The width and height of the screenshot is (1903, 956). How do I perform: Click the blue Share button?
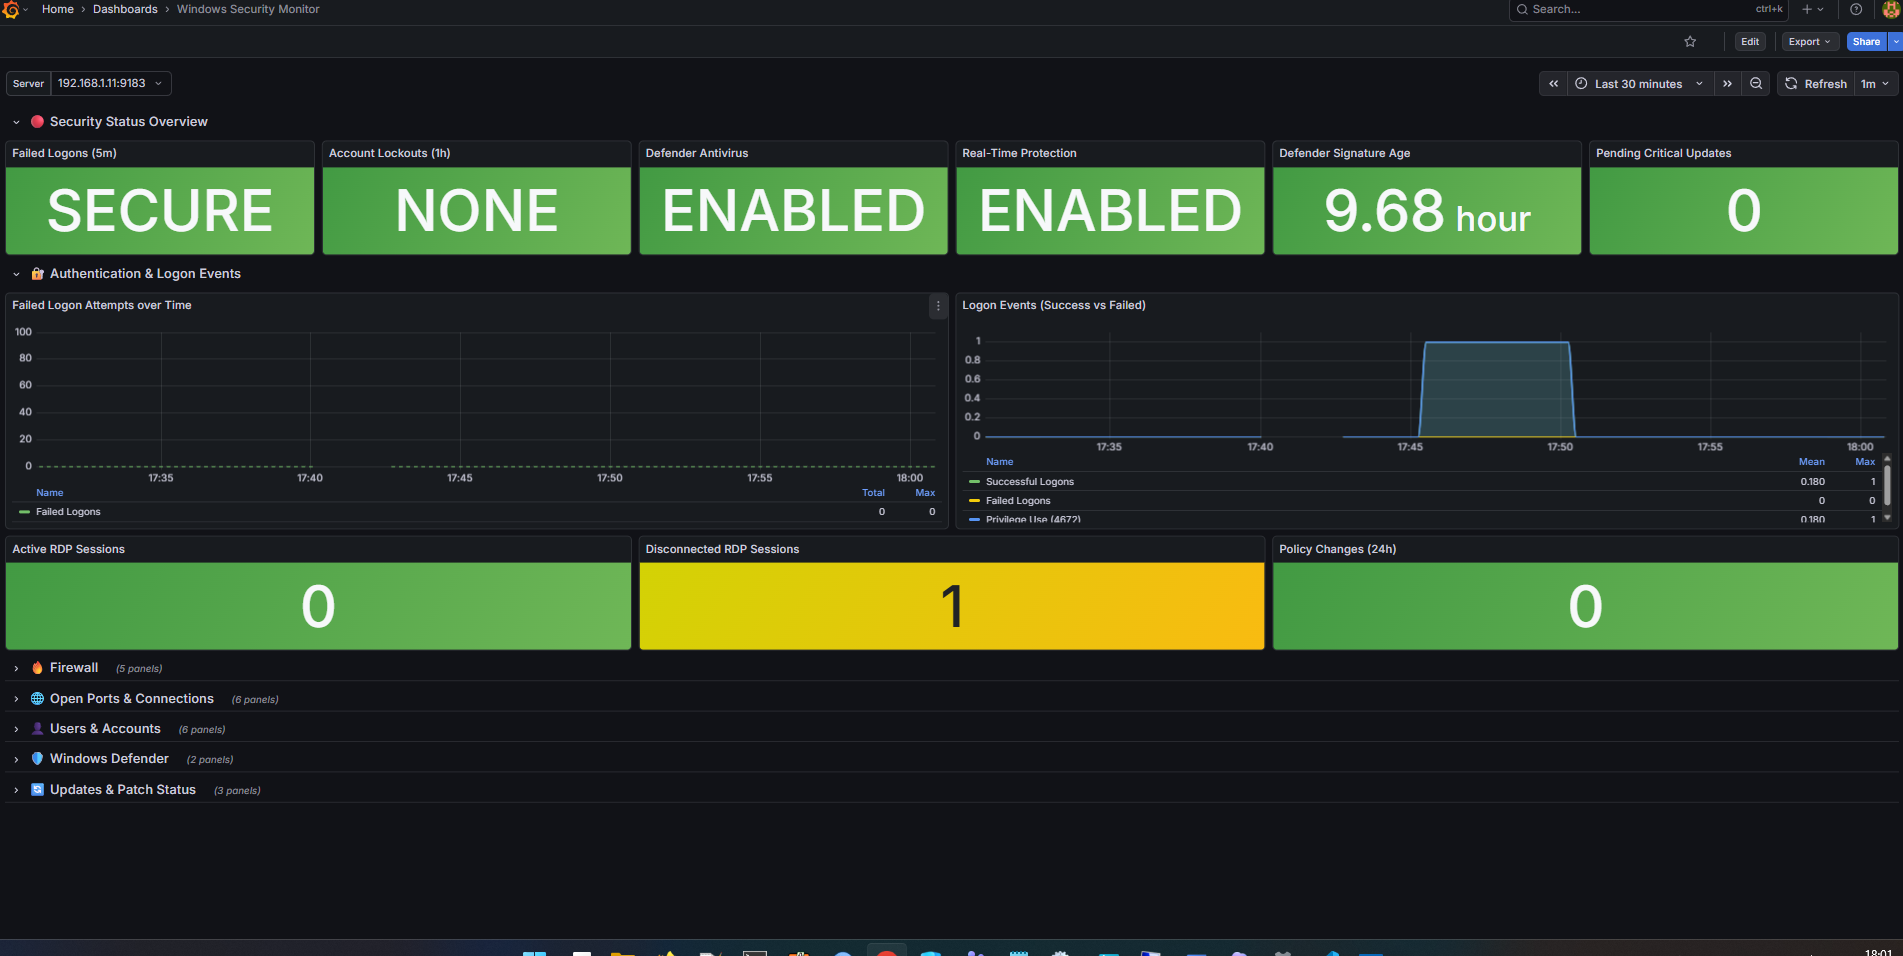pyautogui.click(x=1866, y=42)
